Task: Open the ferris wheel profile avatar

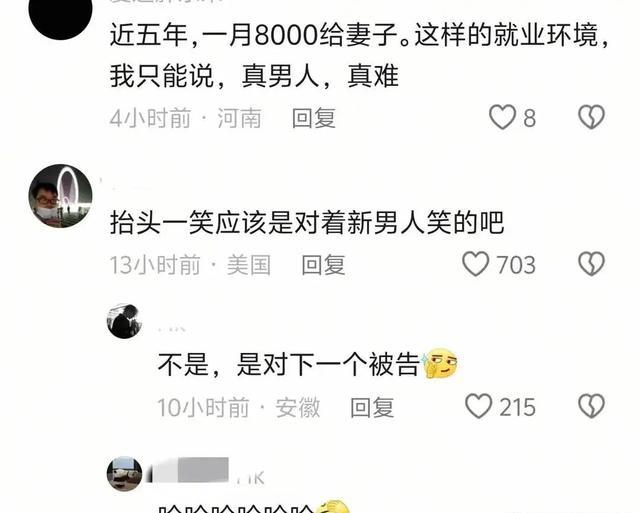Action: (60, 196)
